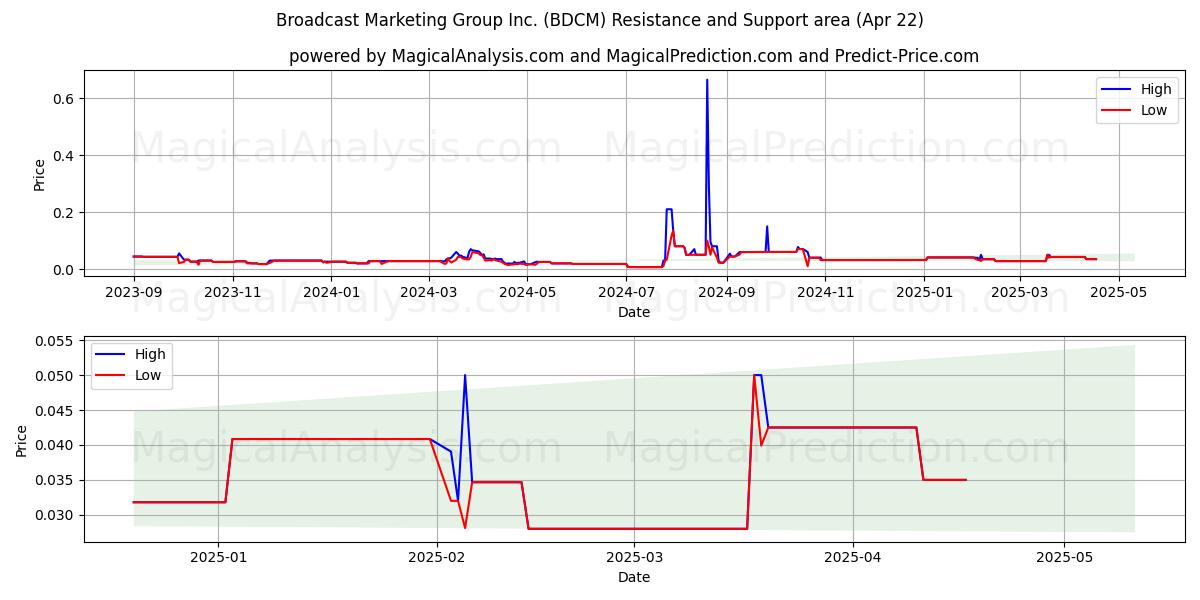Select the 2025-03 label on top chart axis
The width and height of the screenshot is (1200, 600).
click(1020, 292)
